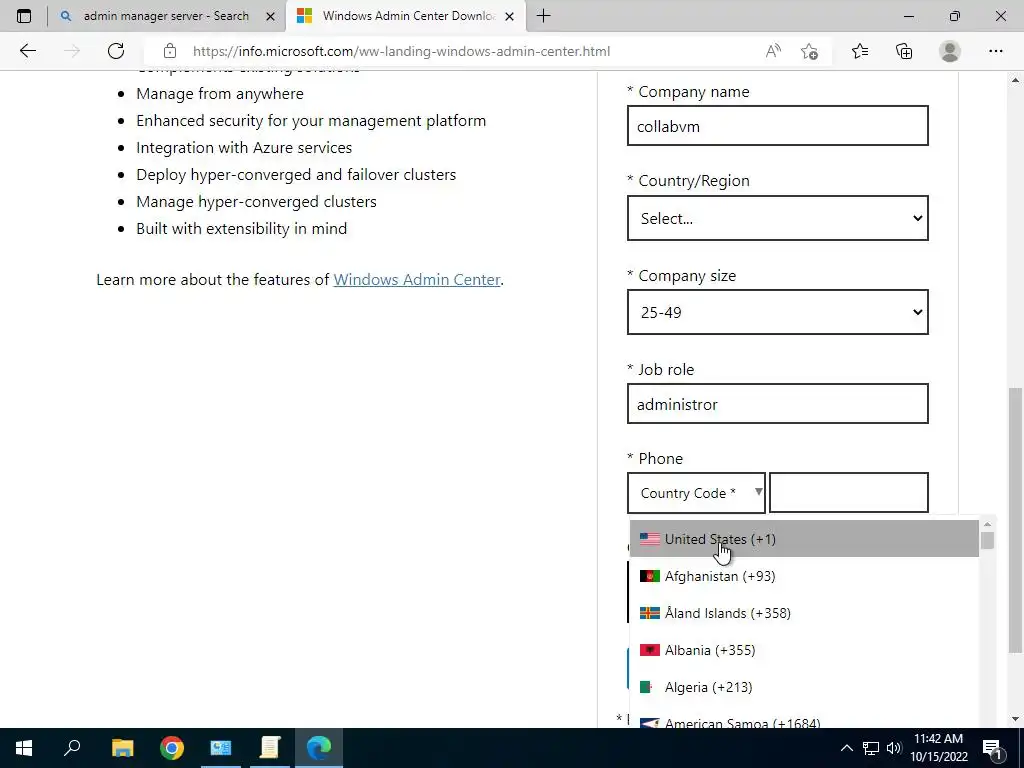The height and width of the screenshot is (768, 1024).
Task: Open the clock and date flyout
Action: (x=938, y=748)
